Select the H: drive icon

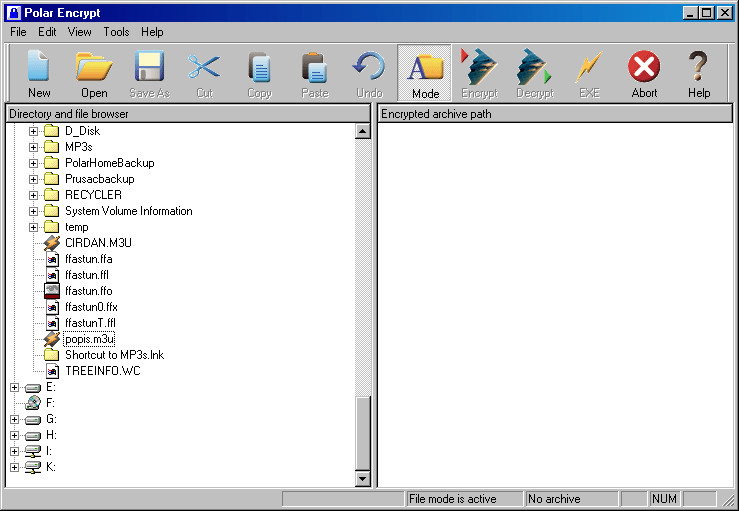click(x=33, y=436)
